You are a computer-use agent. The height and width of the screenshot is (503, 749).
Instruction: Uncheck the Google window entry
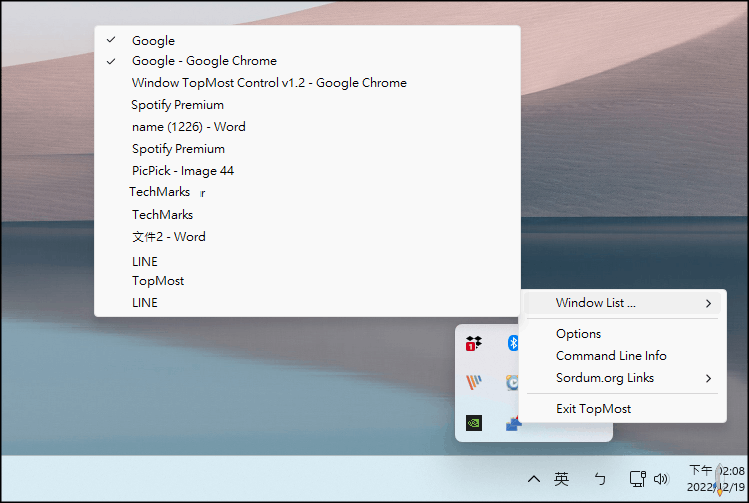click(153, 41)
